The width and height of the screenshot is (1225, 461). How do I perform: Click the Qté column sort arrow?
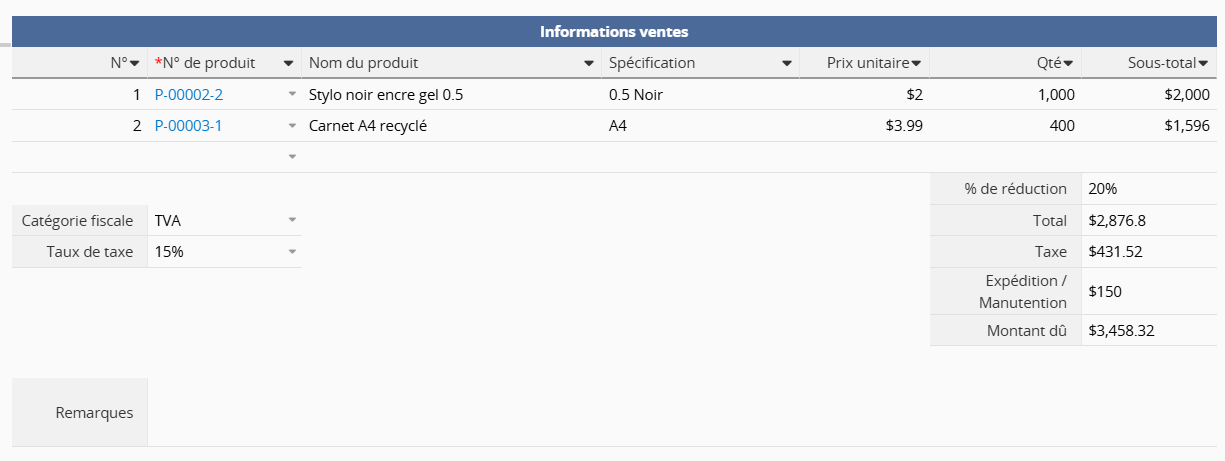(x=1068, y=64)
